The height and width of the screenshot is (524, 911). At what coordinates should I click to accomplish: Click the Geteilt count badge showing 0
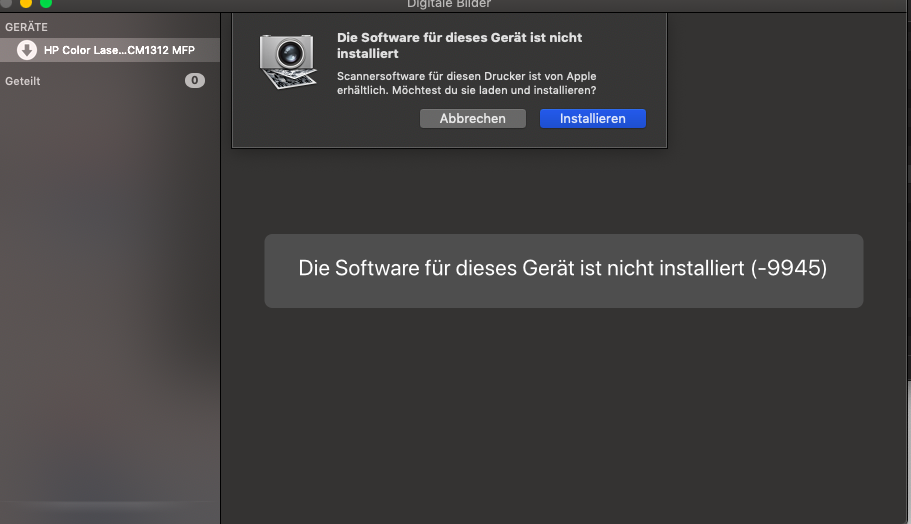coord(195,80)
